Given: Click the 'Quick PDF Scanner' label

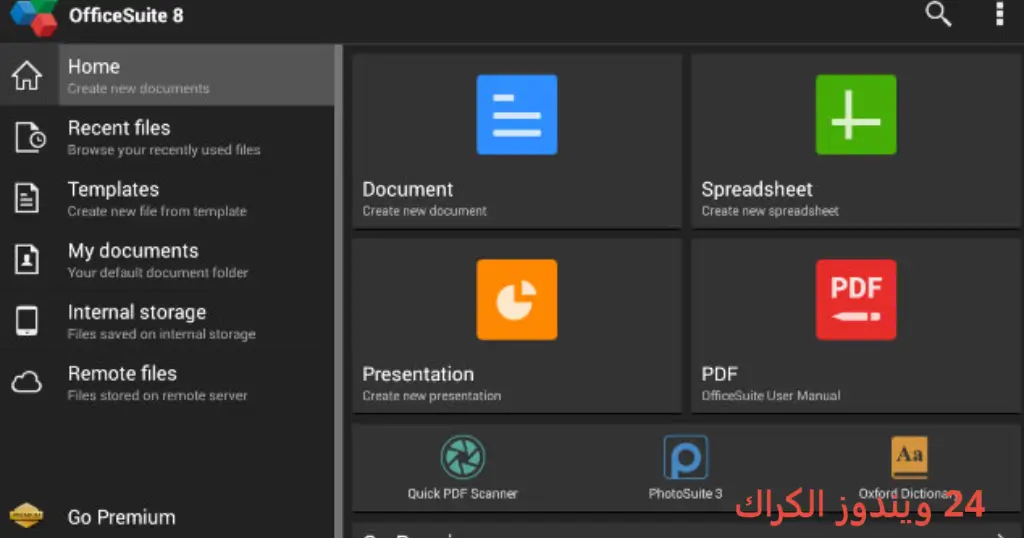Looking at the screenshot, I should coord(462,494).
